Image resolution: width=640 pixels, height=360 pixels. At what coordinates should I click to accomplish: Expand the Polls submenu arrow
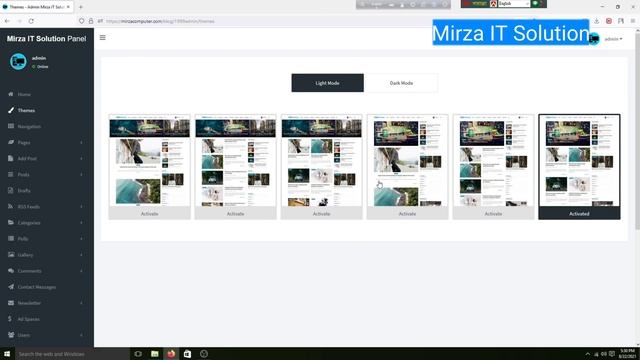pos(81,238)
